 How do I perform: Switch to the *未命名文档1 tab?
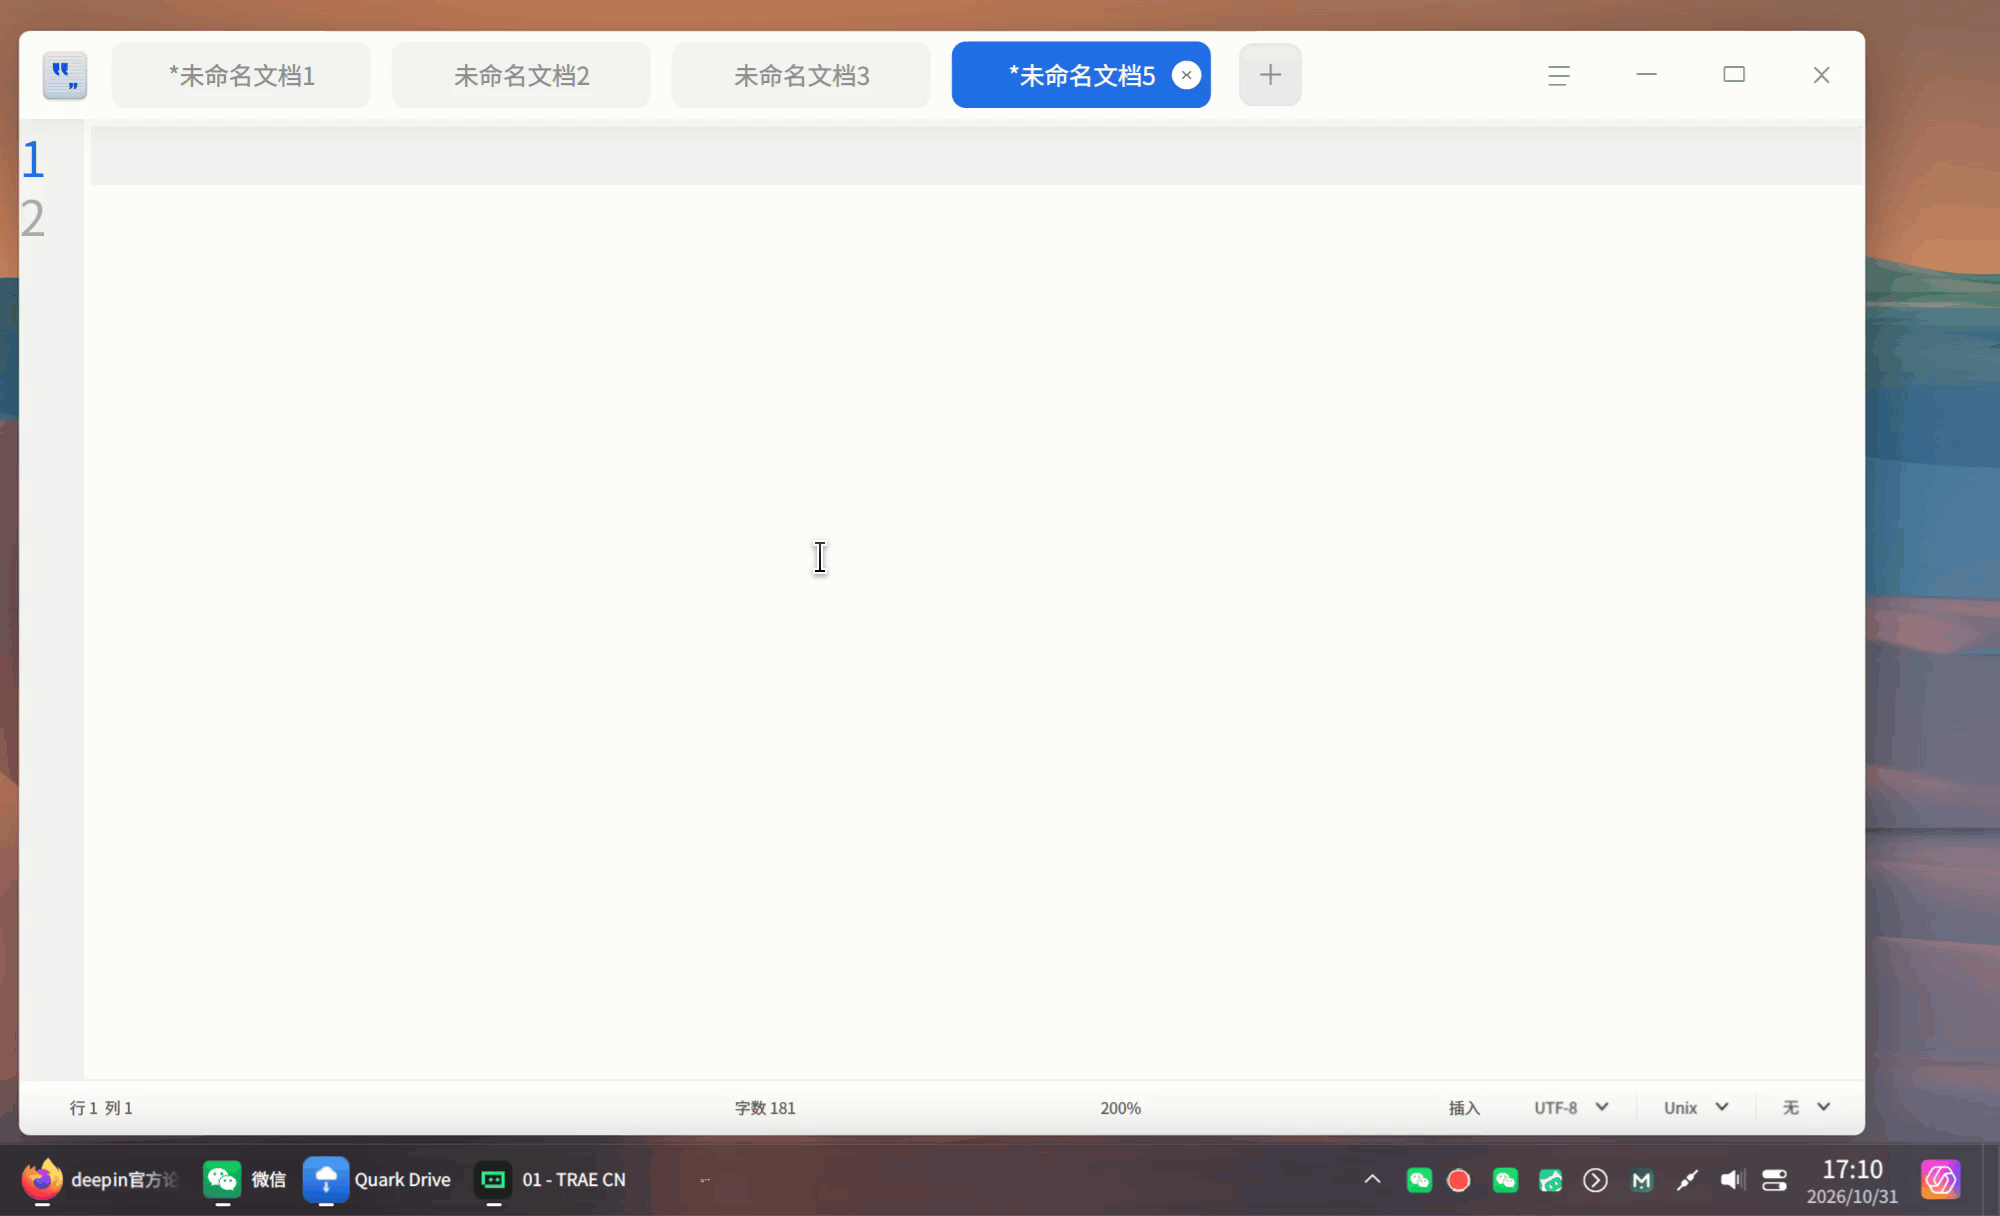click(241, 75)
